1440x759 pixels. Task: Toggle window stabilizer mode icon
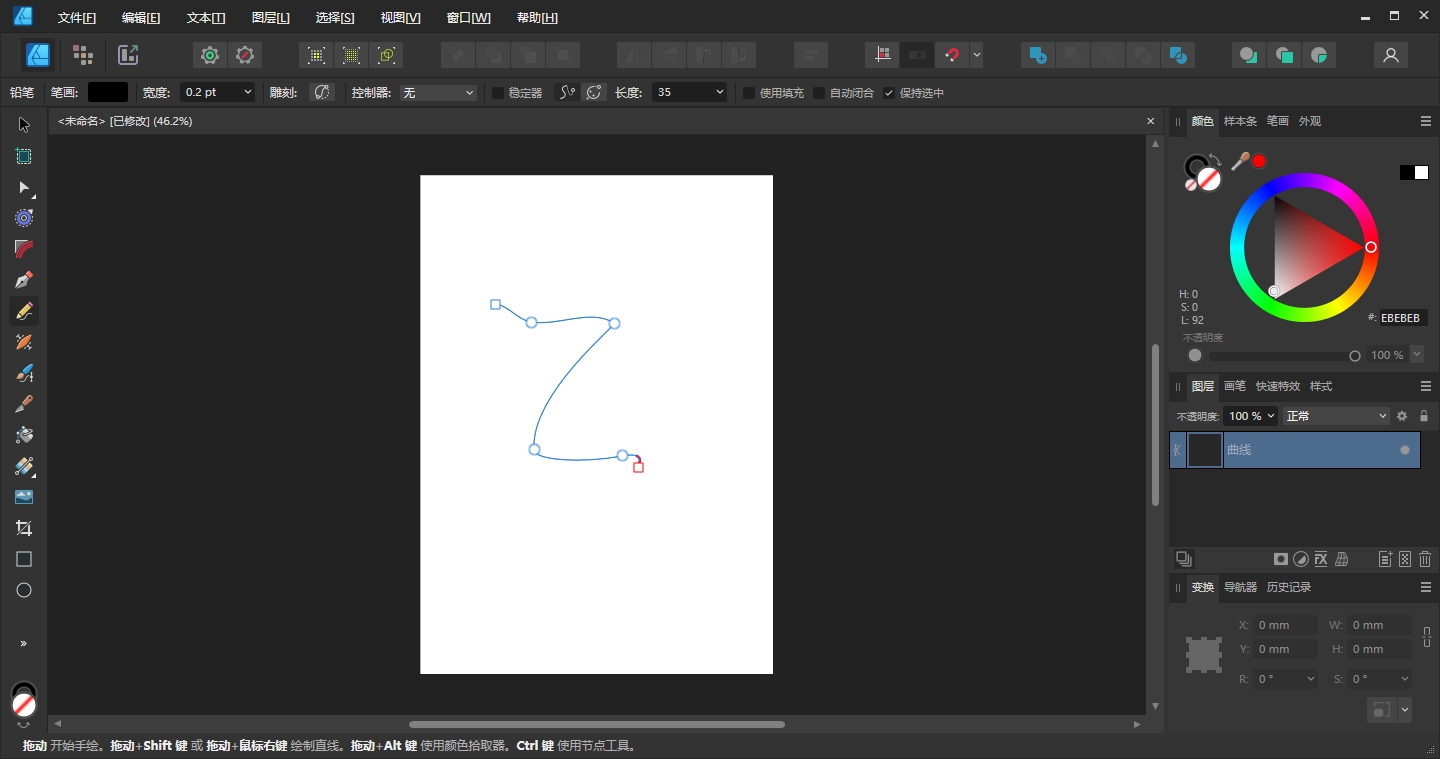[594, 92]
